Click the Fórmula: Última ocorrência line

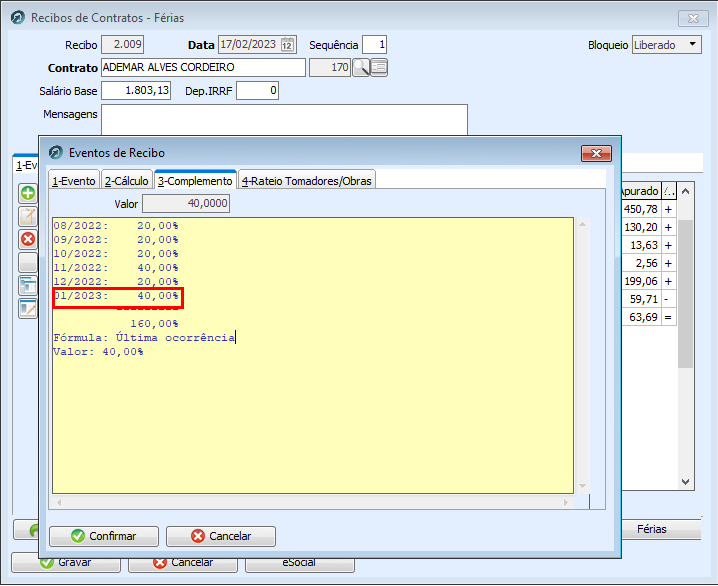144,338
